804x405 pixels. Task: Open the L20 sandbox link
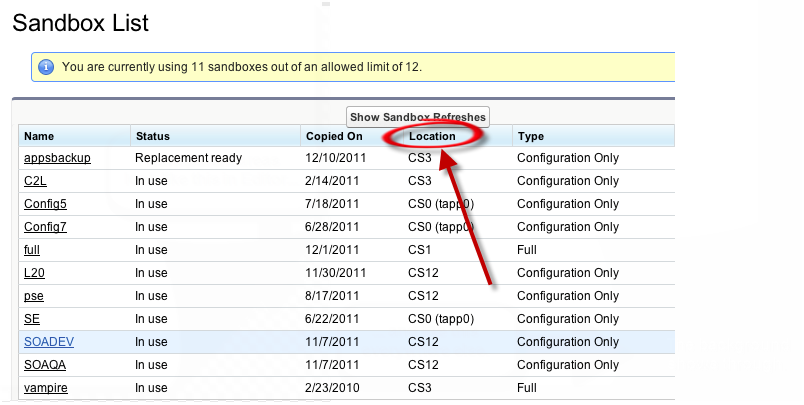[x=35, y=273]
